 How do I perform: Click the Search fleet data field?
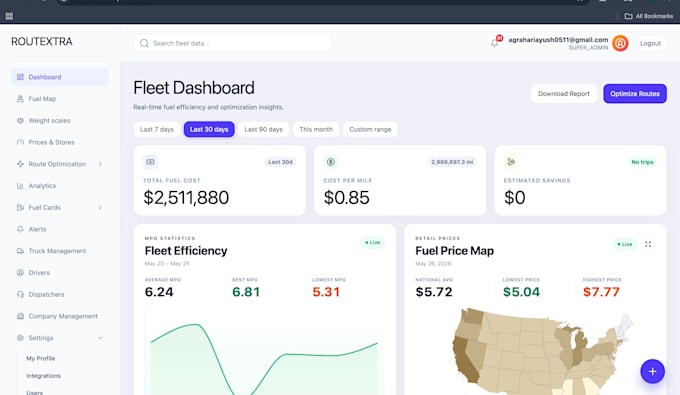pos(232,43)
